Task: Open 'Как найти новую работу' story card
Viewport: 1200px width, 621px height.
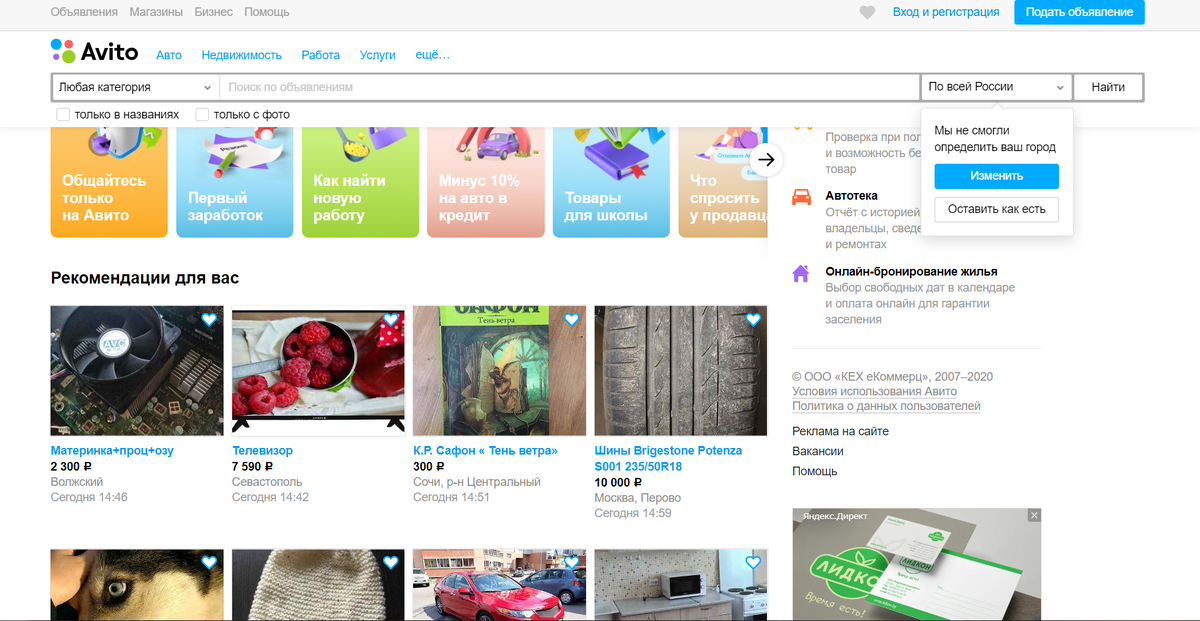Action: coord(360,181)
